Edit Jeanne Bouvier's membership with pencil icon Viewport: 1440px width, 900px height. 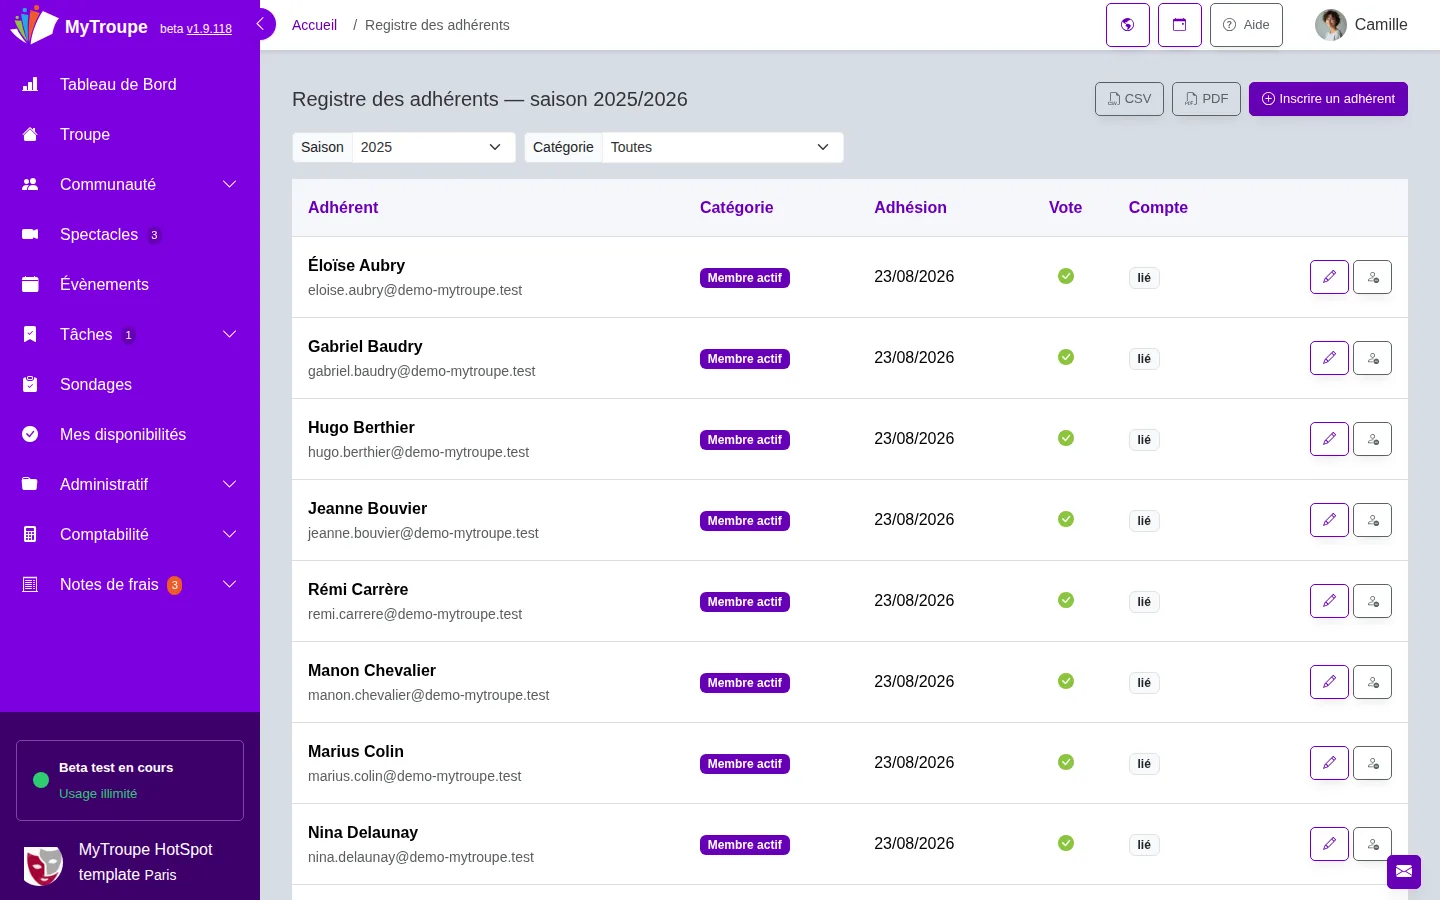[1329, 520]
